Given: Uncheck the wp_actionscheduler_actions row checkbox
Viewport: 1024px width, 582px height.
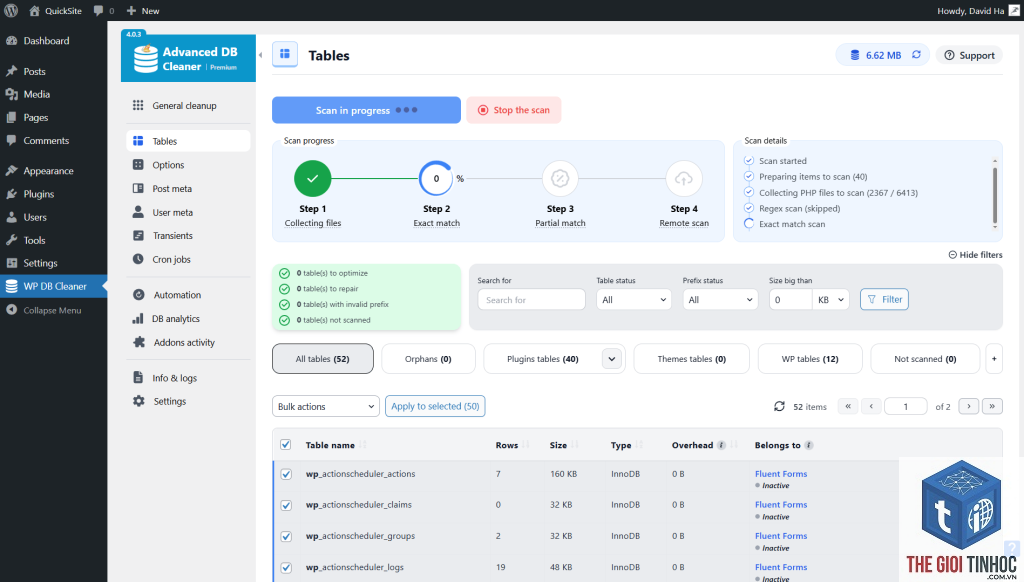Looking at the screenshot, I should (x=286, y=474).
